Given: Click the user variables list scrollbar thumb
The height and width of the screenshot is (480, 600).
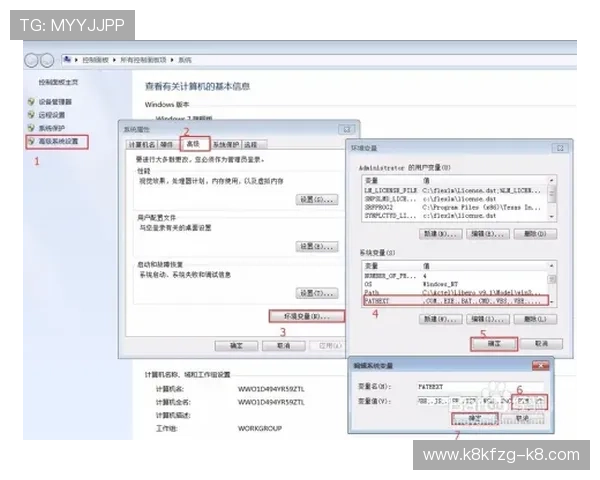Looking at the screenshot, I should (552, 194).
